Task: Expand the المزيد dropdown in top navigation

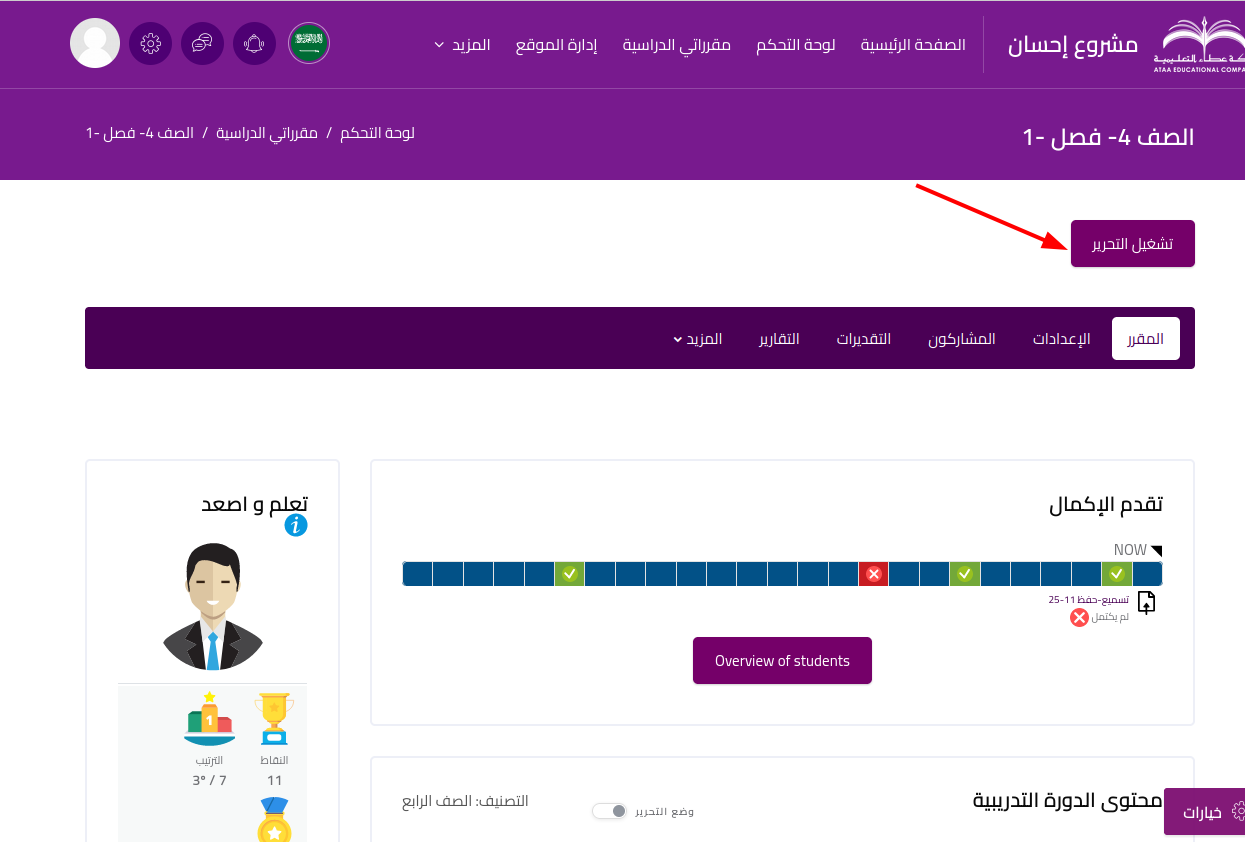Action: 463,45
